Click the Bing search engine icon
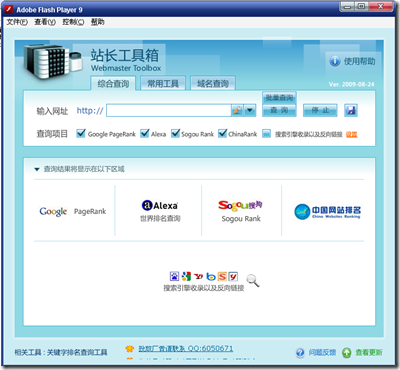Viewport: 400px width, 370px height. [x=211, y=276]
